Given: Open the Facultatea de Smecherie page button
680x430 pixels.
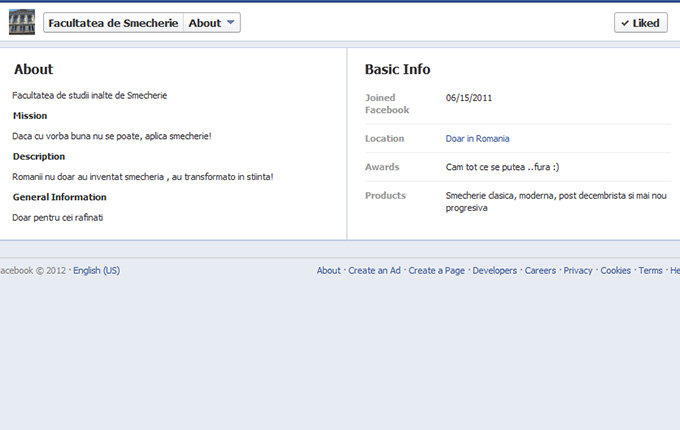Looking at the screenshot, I should [113, 23].
